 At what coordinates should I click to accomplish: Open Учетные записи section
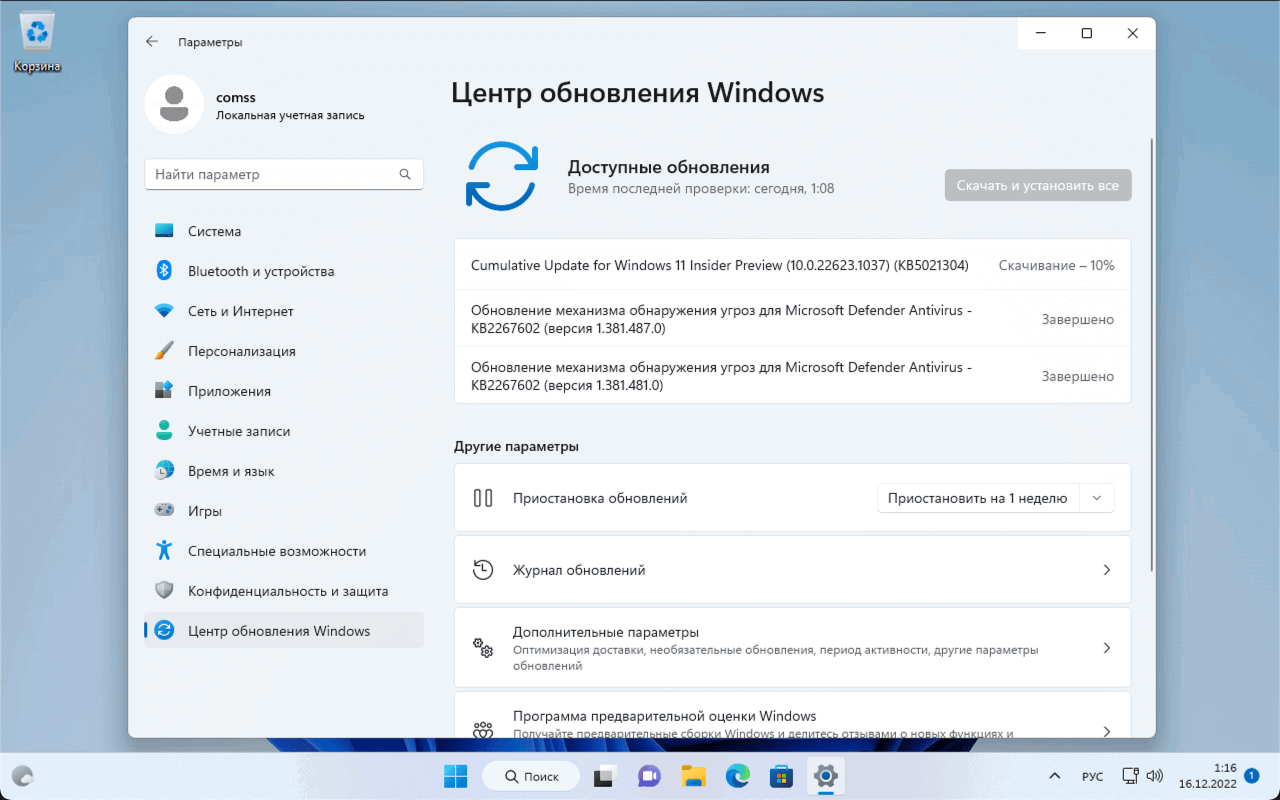click(284, 431)
